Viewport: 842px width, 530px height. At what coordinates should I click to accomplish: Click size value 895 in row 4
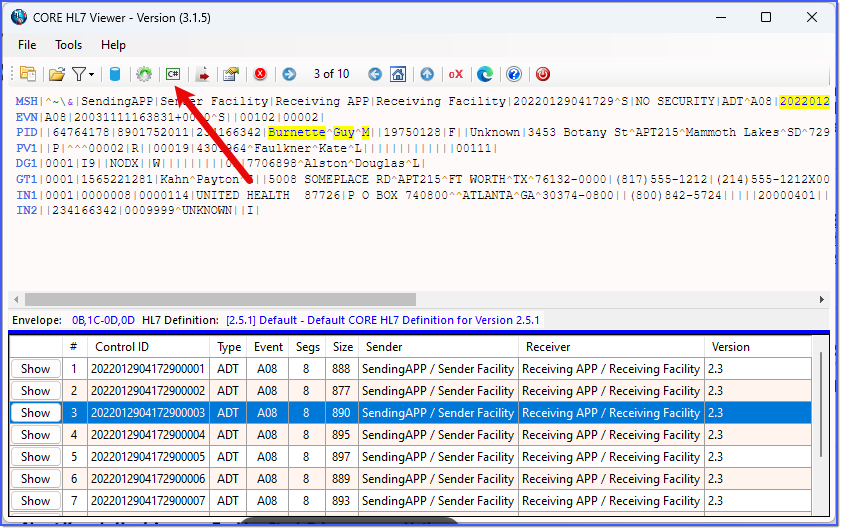coord(341,435)
